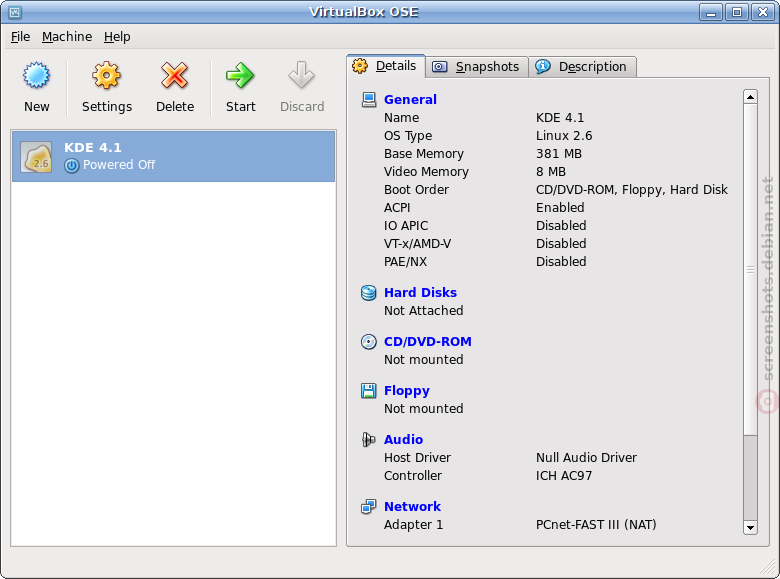Viewport: 780px width, 579px height.
Task: Open the Hard Disks settings link
Action: pyautogui.click(x=420, y=292)
